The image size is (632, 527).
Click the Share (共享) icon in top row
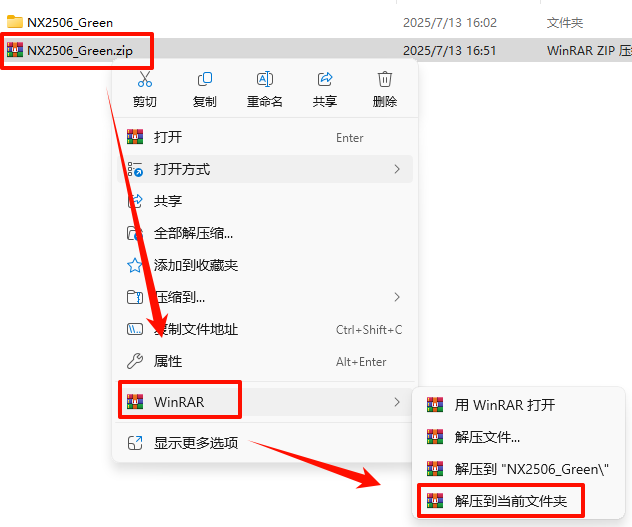pos(325,79)
